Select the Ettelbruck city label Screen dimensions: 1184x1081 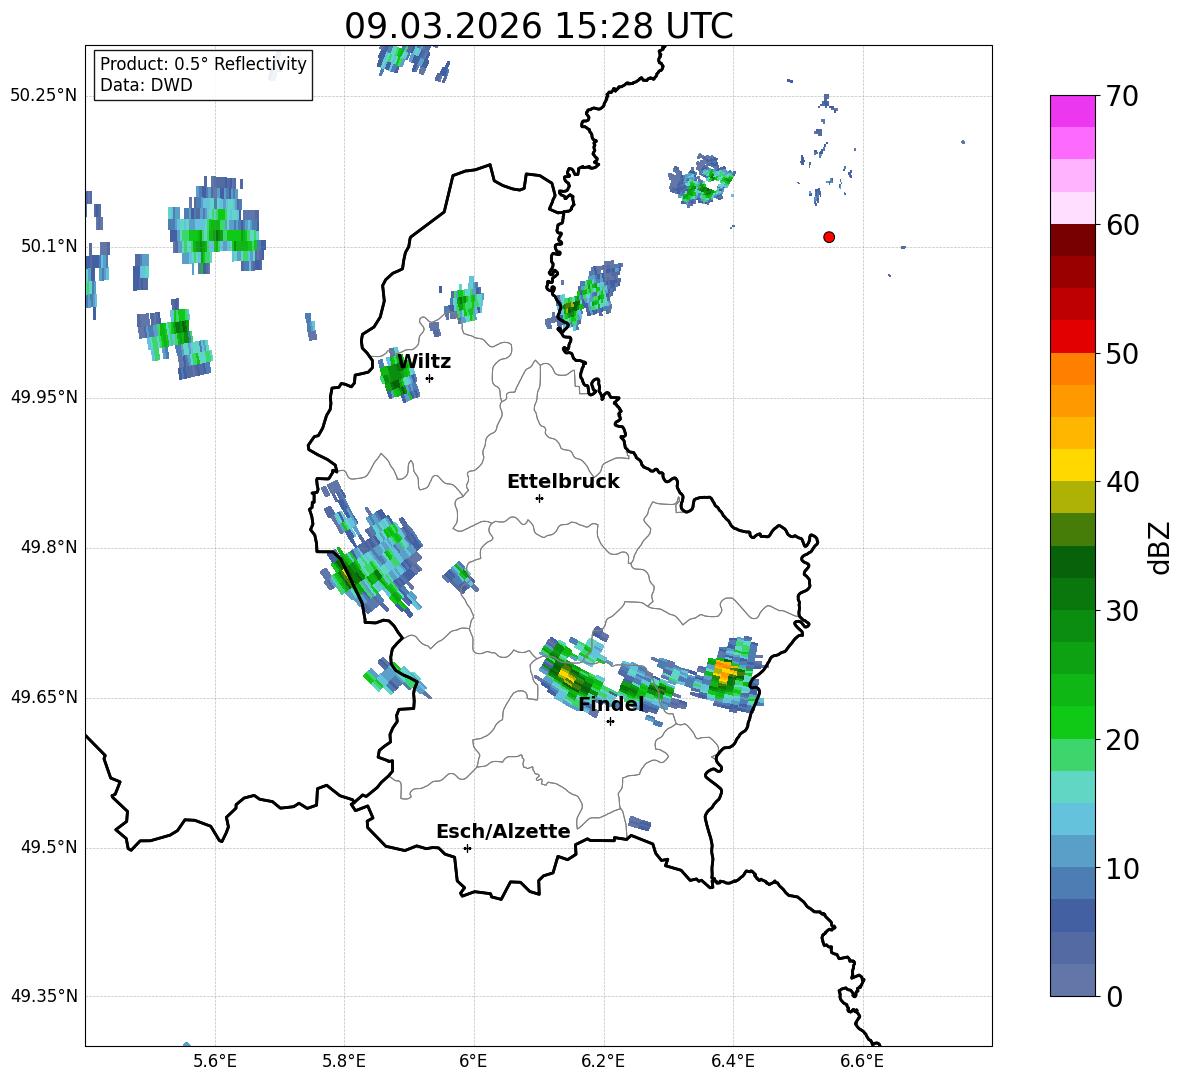point(563,482)
